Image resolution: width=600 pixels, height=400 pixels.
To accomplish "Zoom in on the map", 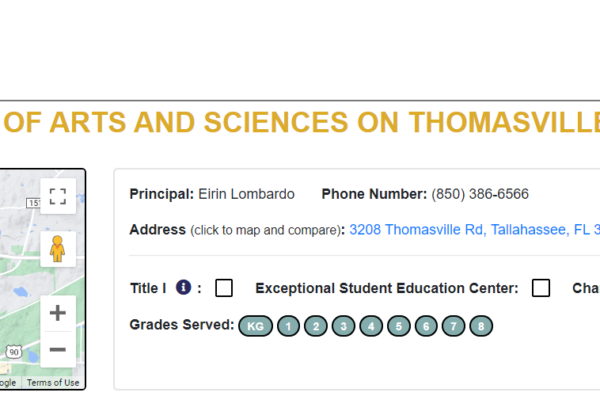I will coord(58,312).
